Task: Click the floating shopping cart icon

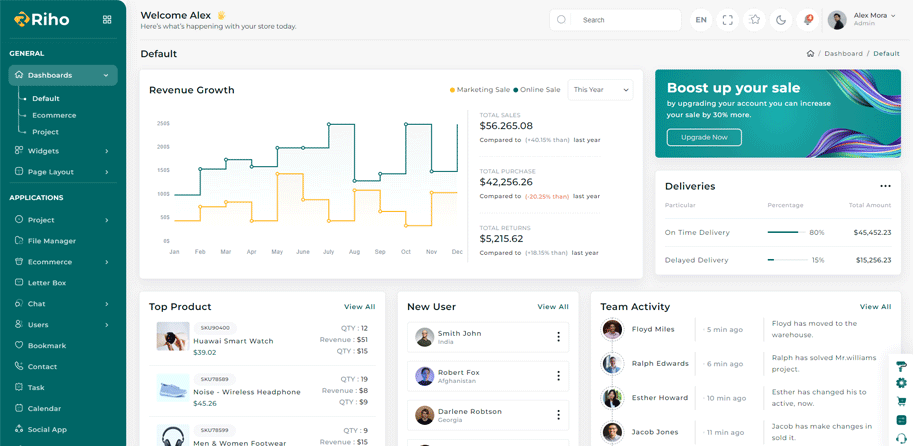Action: pos(901,402)
